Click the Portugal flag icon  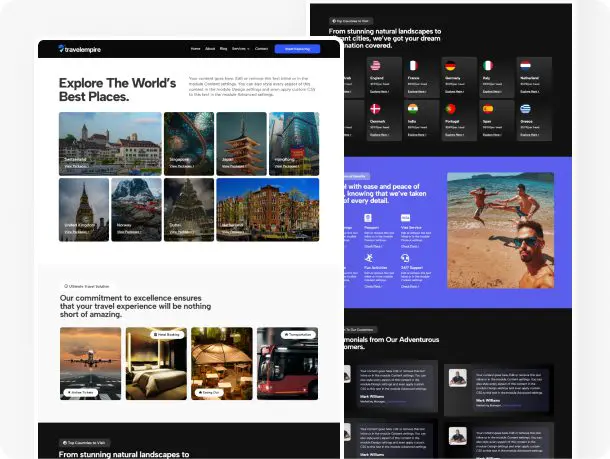coord(450,108)
